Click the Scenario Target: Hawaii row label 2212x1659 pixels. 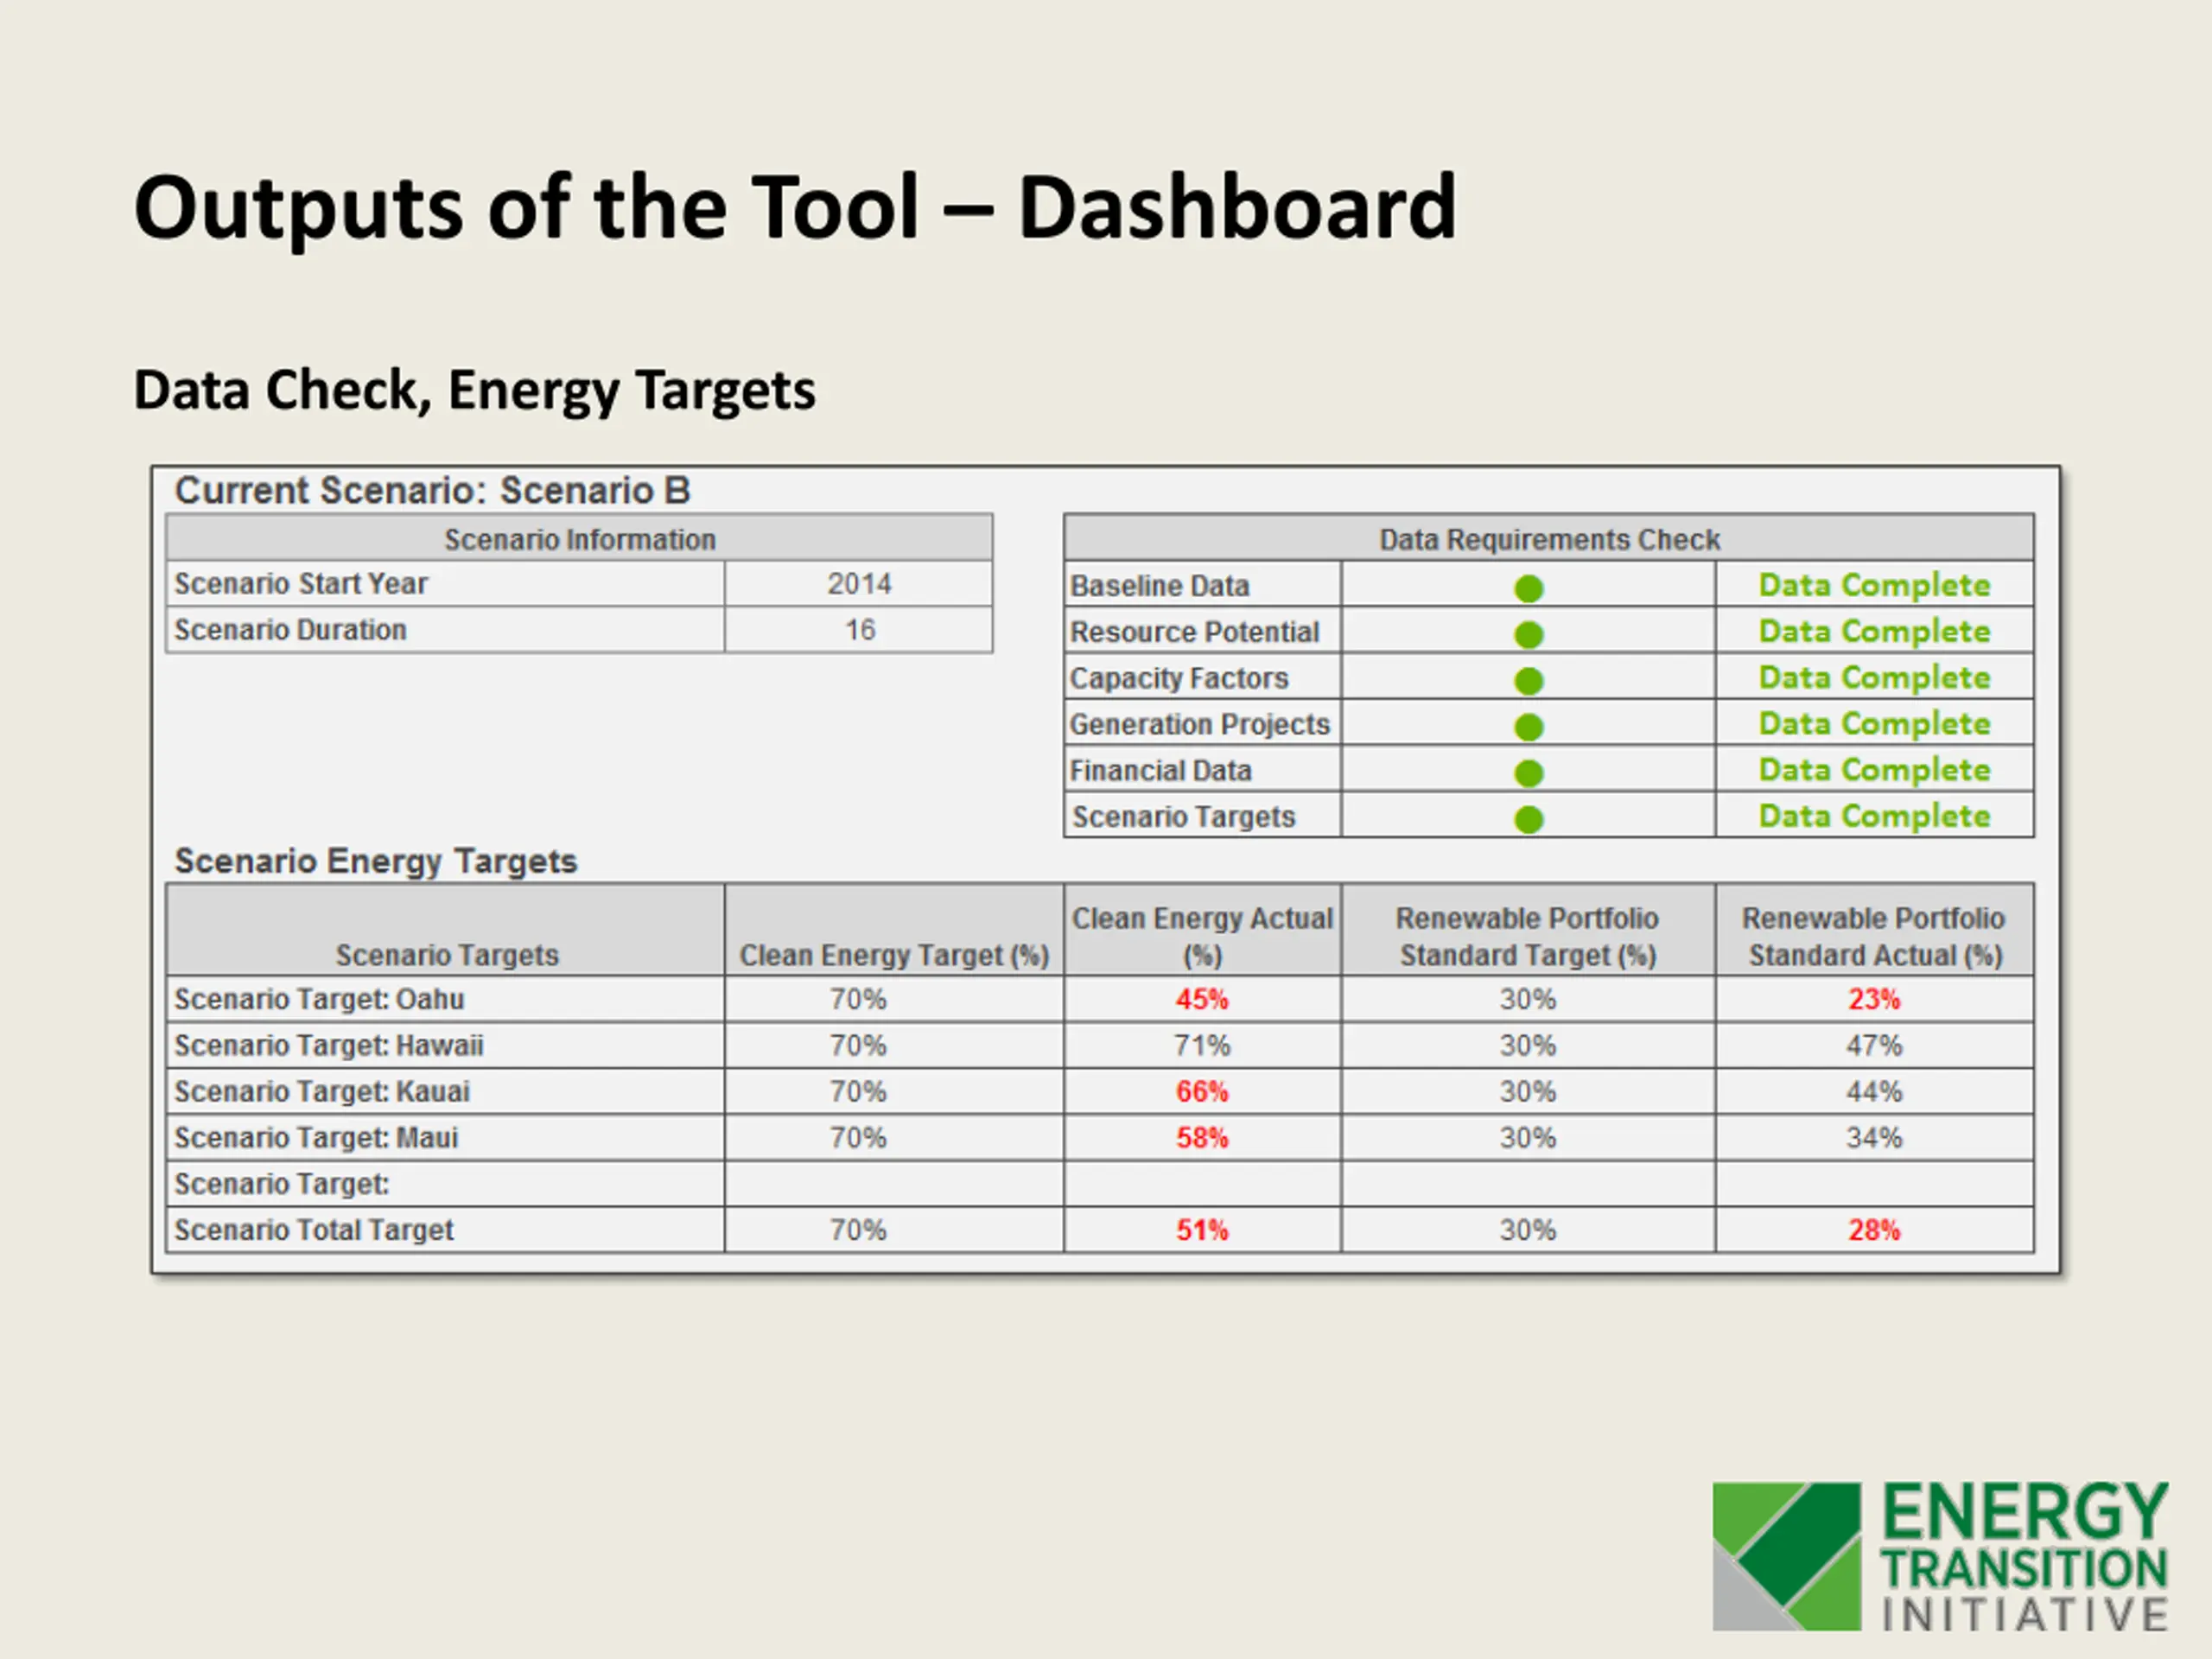point(329,1045)
